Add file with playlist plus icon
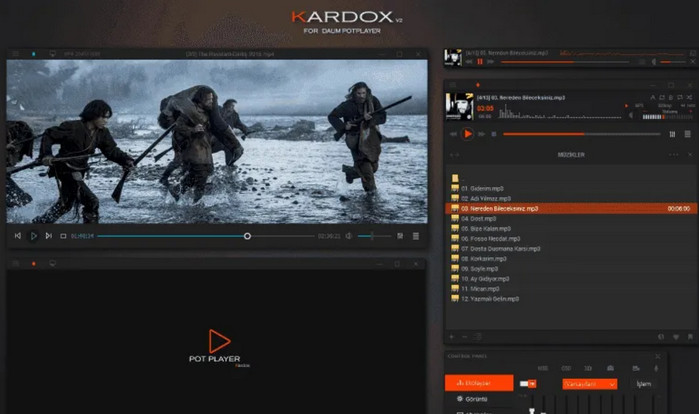699x414 pixels. point(452,337)
